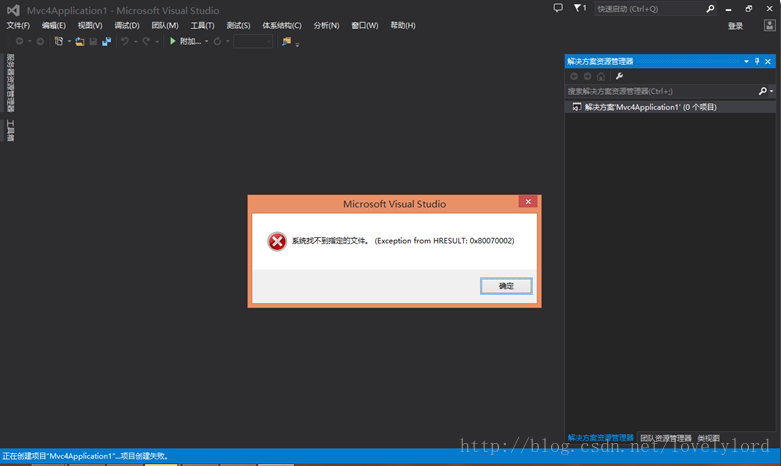This screenshot has height=466, width=781.
Task: Click the Redo toolbar icon
Action: (146, 41)
